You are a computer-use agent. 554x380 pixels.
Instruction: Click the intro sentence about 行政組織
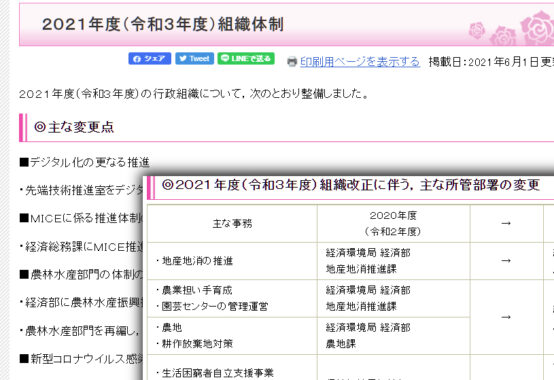[x=194, y=94]
